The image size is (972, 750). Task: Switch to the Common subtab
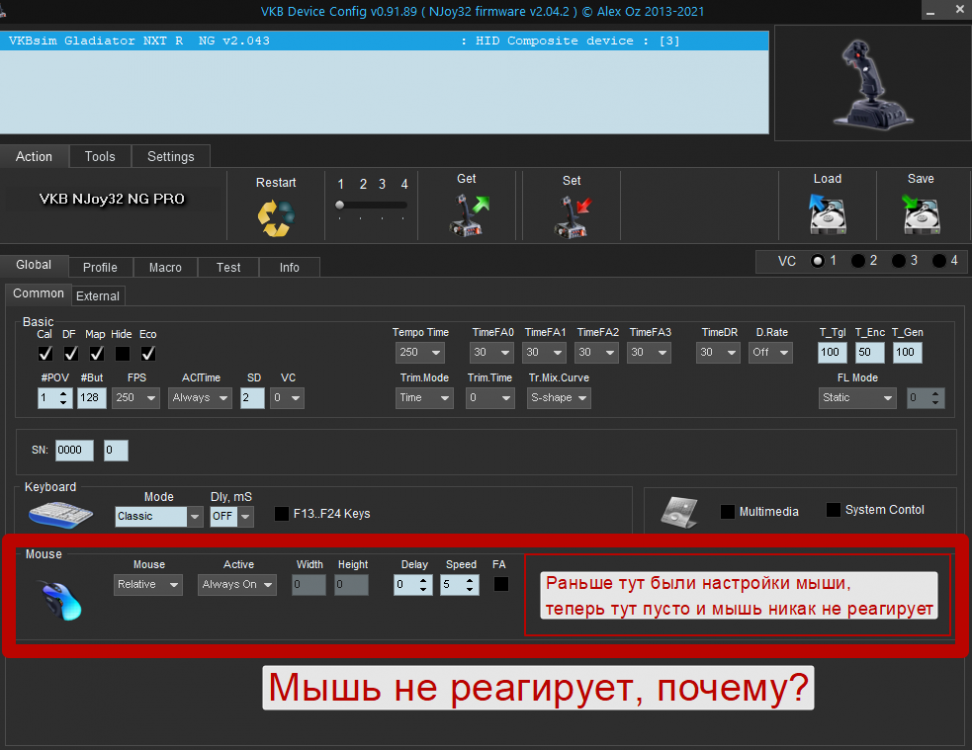click(38, 294)
